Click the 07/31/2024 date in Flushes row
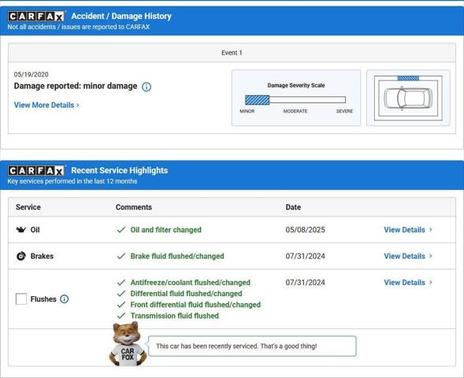The image size is (464, 378). 305,282
